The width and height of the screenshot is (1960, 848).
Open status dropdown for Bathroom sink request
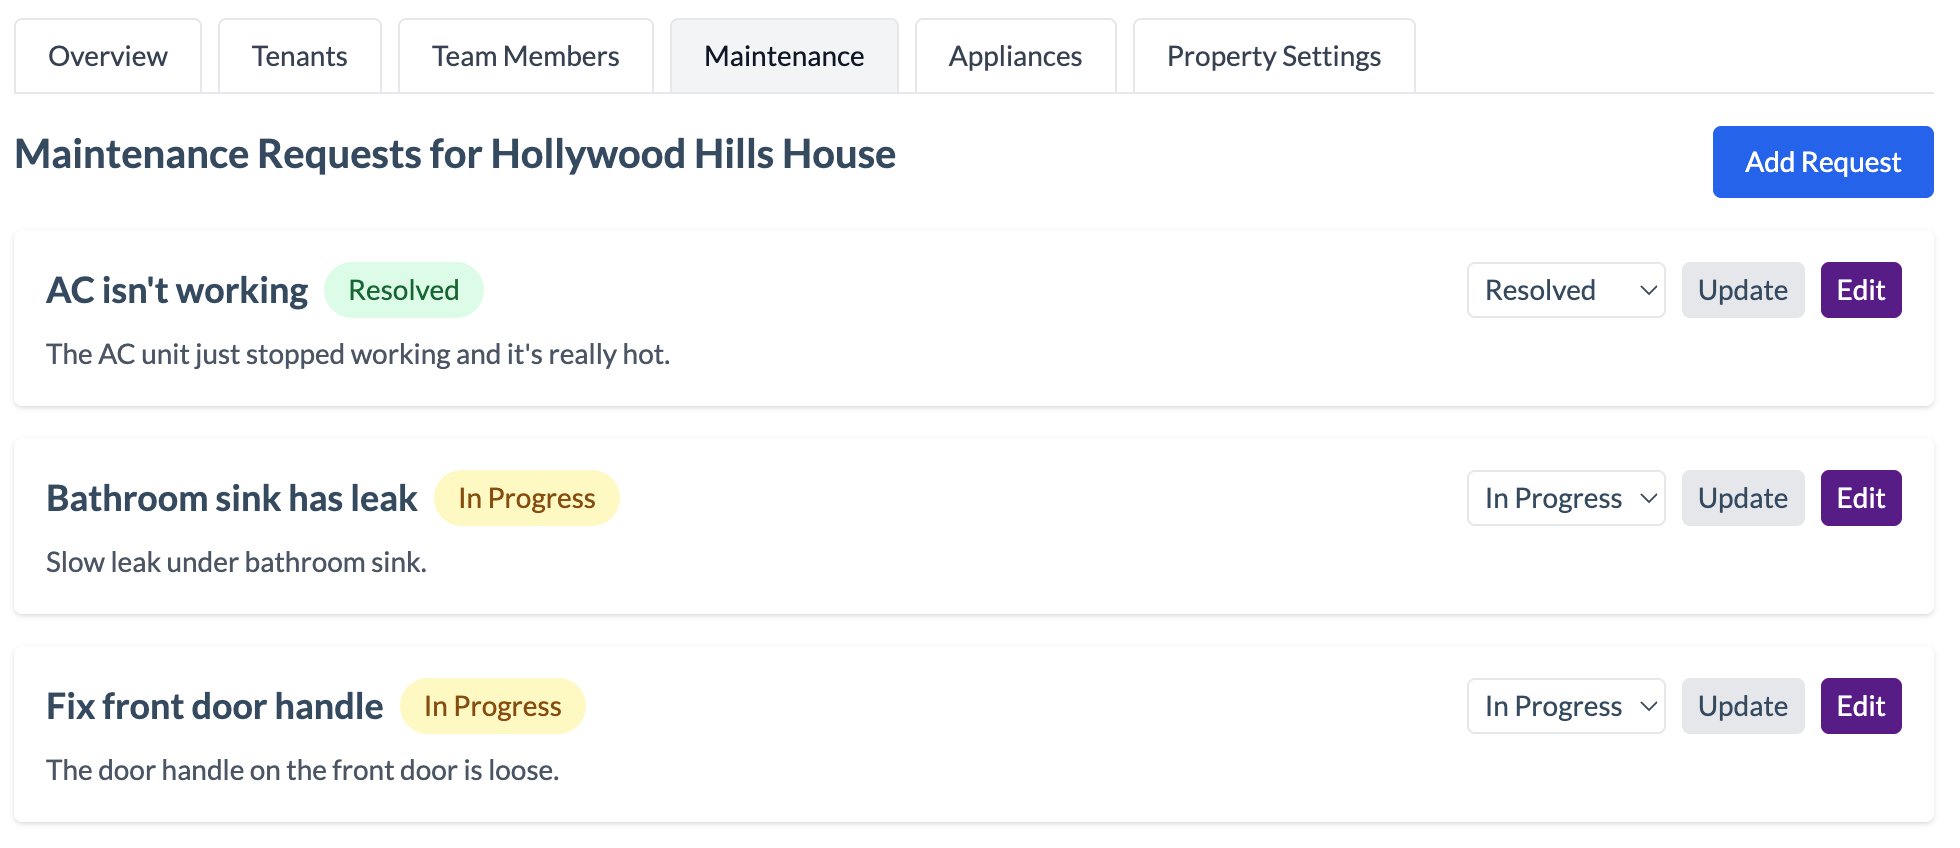point(1565,497)
